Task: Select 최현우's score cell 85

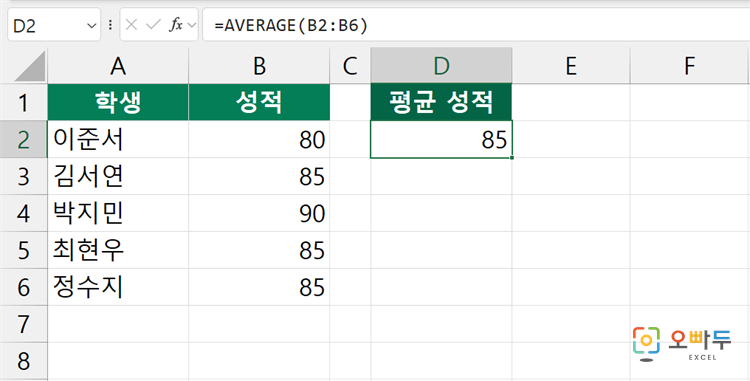Action: (x=259, y=250)
